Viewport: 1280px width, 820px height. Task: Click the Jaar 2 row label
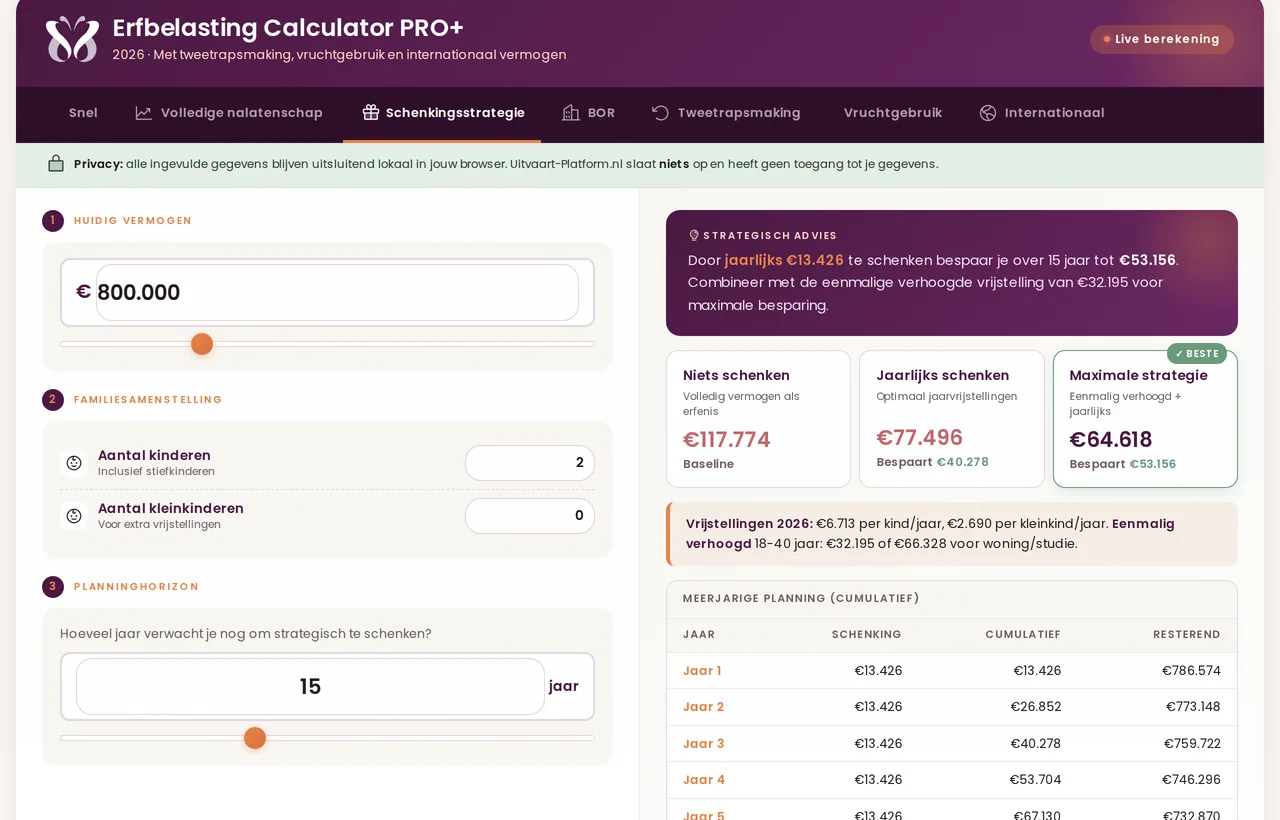[704, 707]
